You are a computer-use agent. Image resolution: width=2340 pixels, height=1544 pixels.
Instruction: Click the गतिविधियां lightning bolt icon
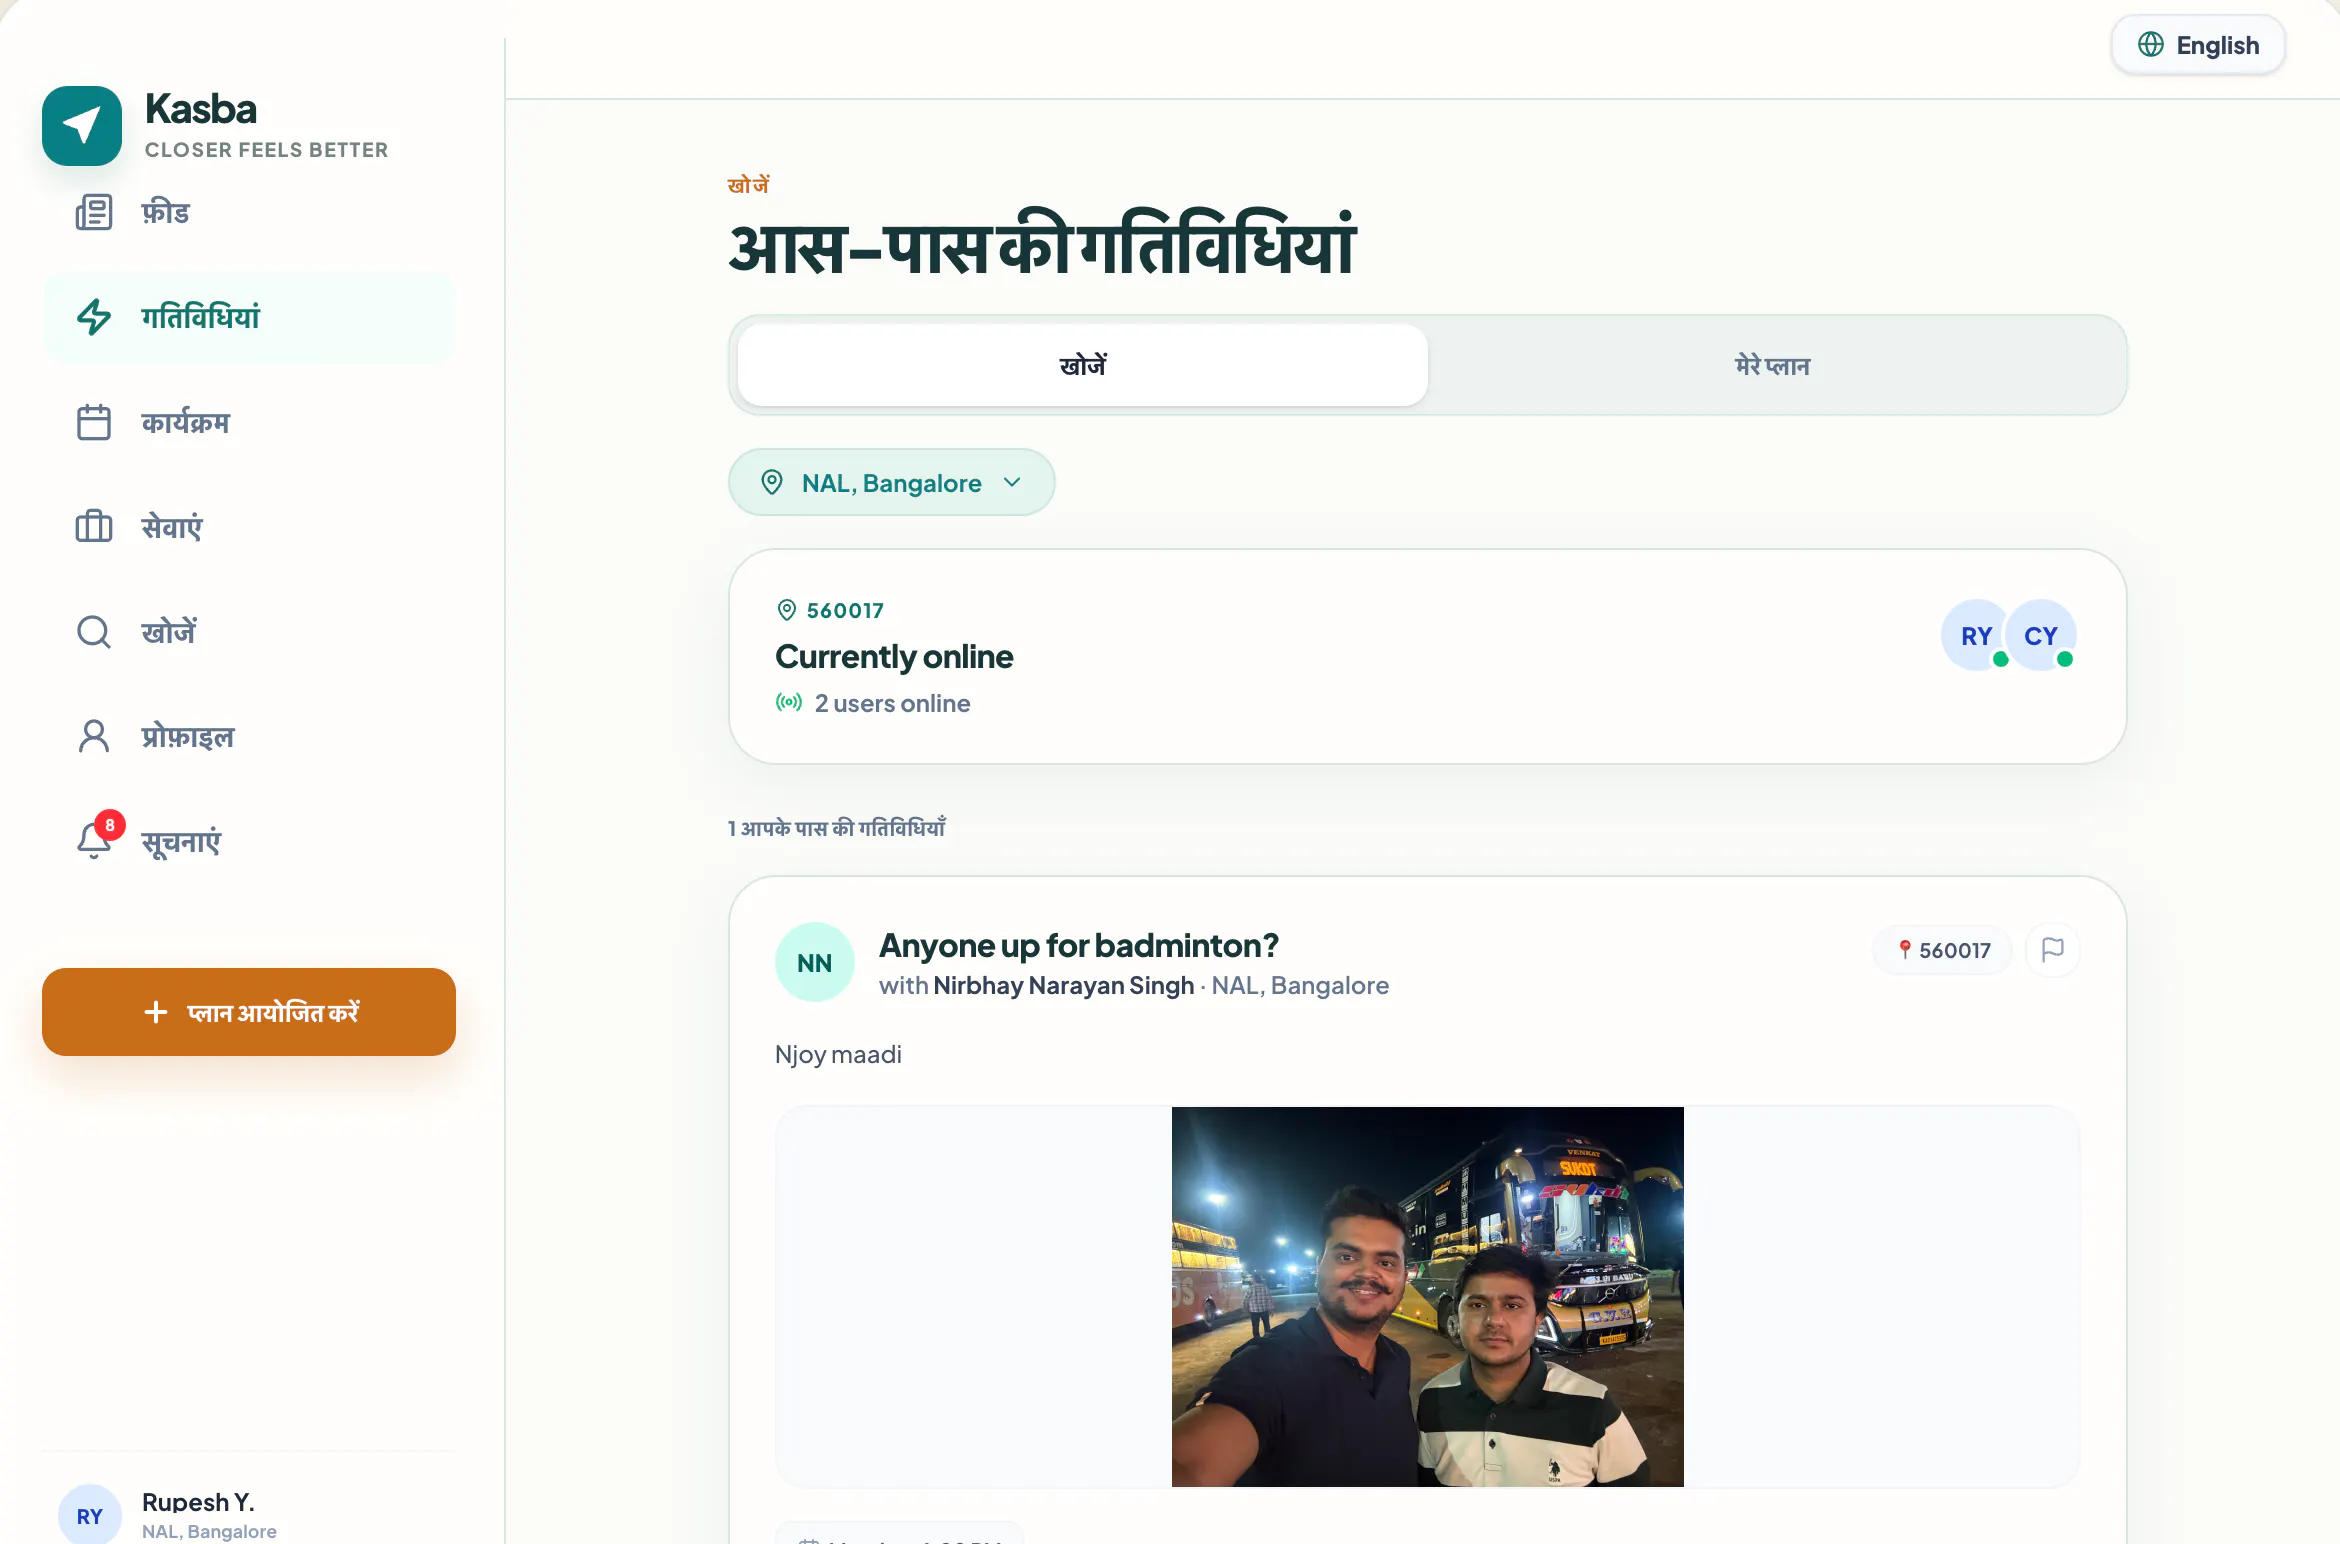[x=94, y=317]
